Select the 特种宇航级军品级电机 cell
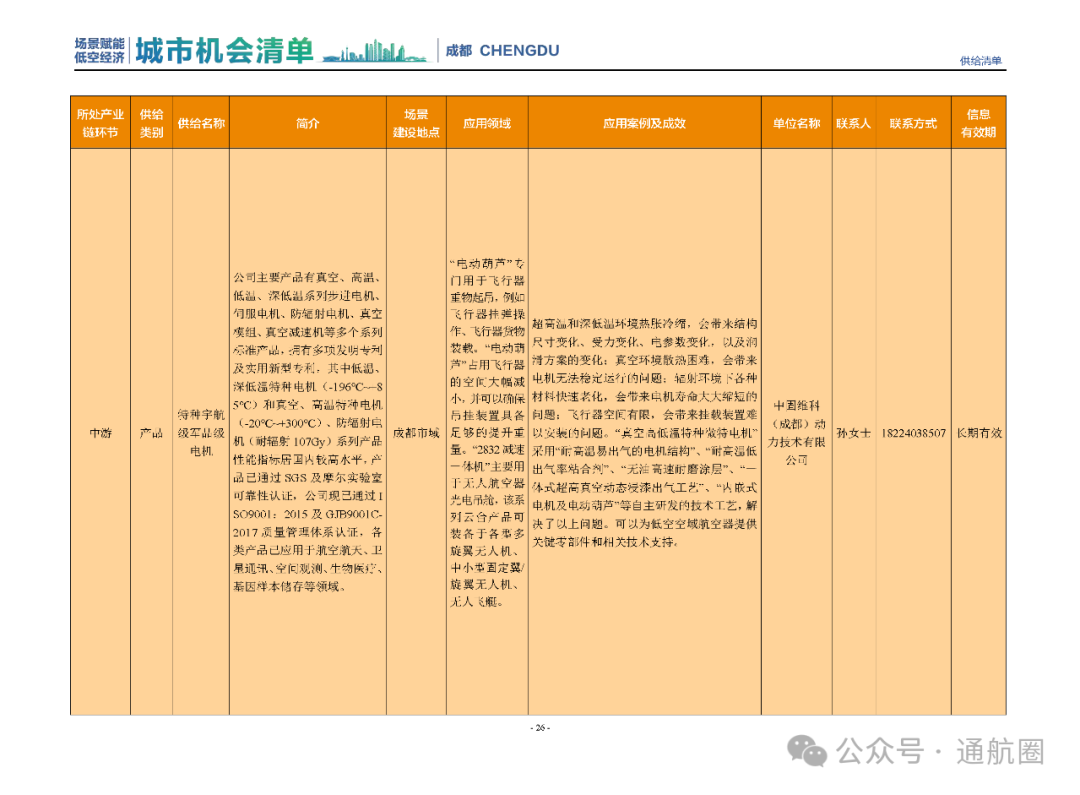The width and height of the screenshot is (1080, 795). pos(201,433)
